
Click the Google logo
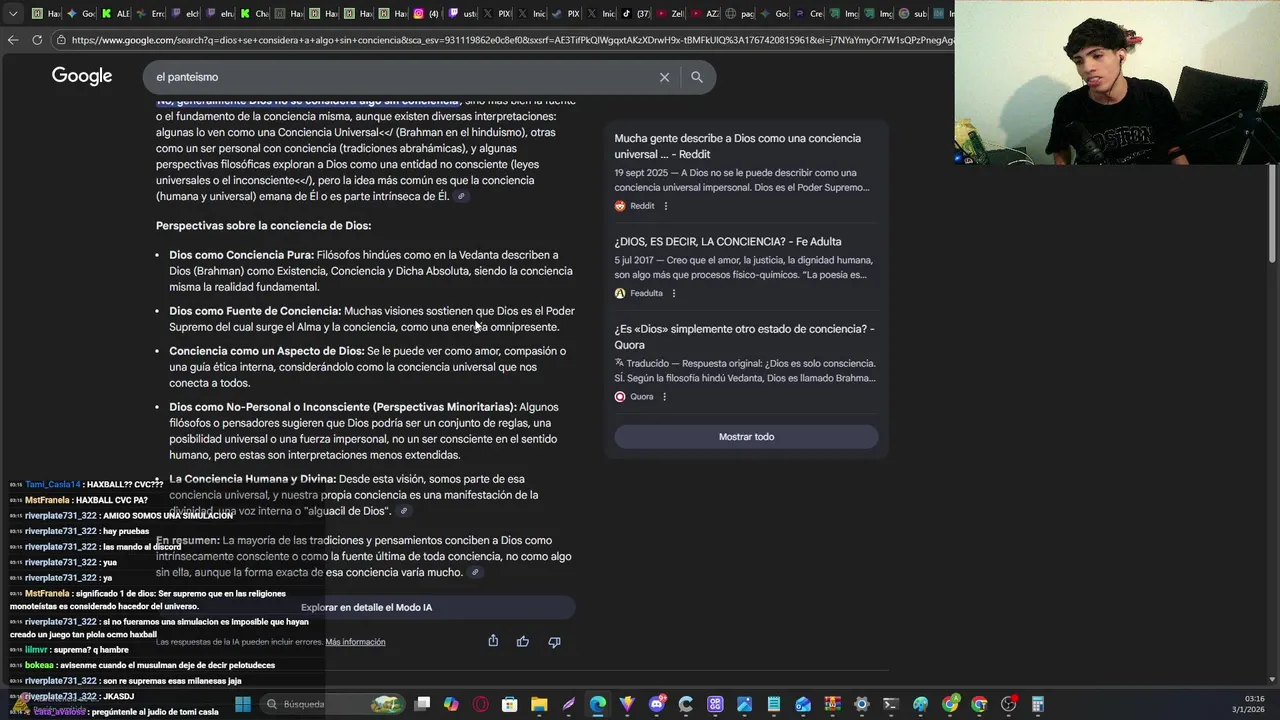click(82, 77)
